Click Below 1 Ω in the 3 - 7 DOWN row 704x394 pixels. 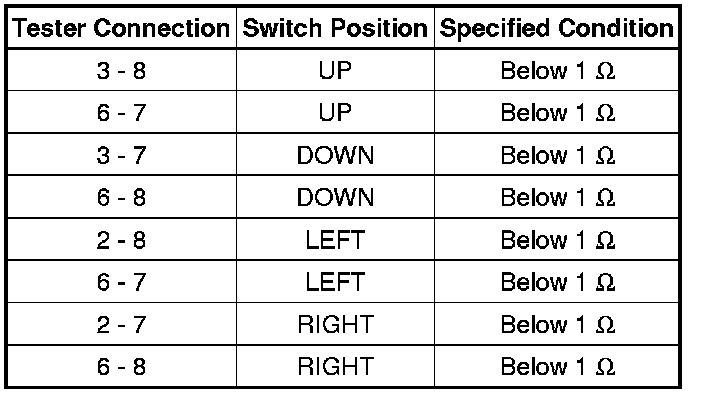(557, 155)
